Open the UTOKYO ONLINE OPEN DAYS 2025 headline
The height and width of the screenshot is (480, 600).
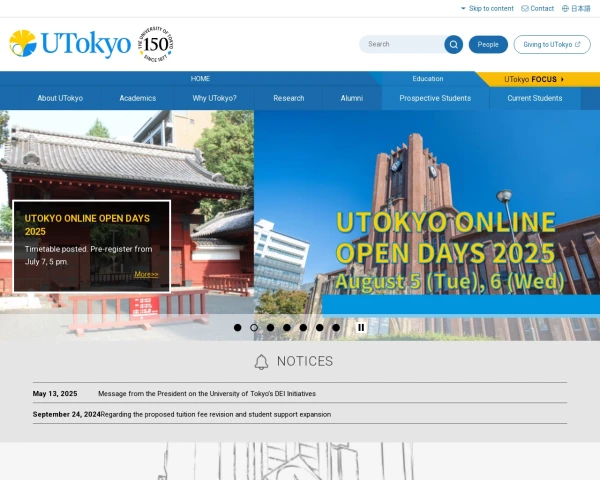pyautogui.click(x=87, y=225)
